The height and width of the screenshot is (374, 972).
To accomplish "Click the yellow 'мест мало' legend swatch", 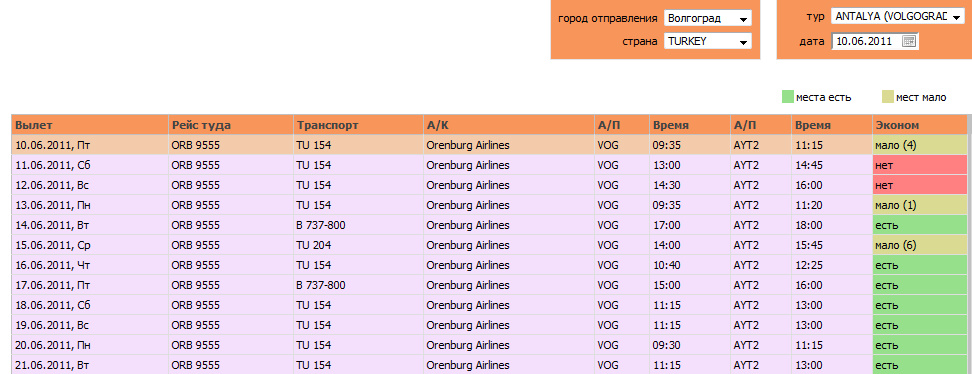I will coord(888,97).
